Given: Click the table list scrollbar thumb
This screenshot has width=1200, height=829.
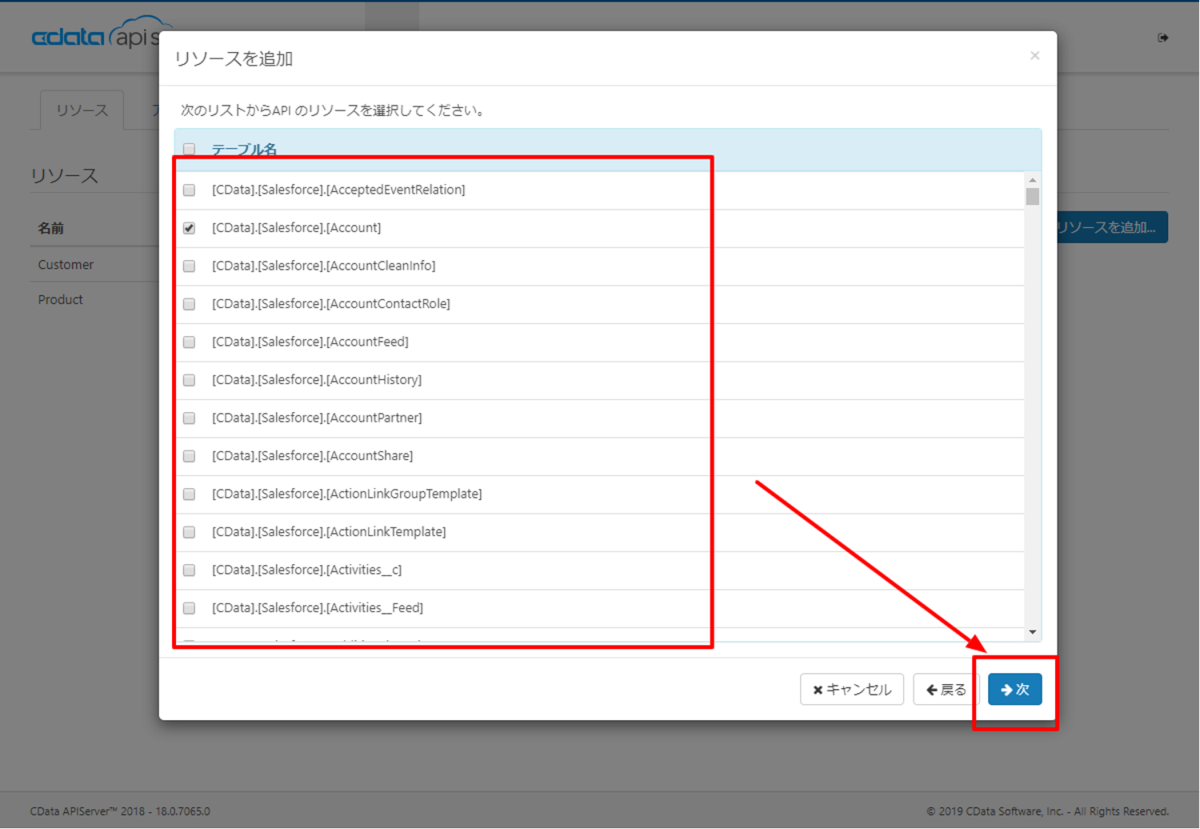Looking at the screenshot, I should [x=1033, y=196].
